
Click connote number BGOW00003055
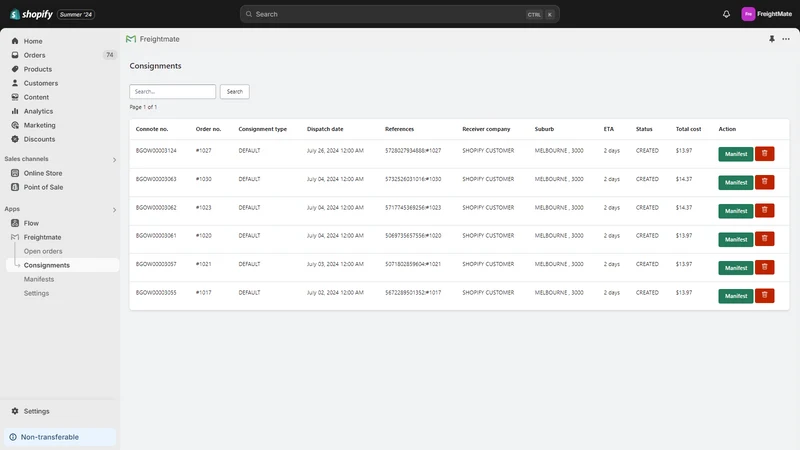[x=156, y=293]
